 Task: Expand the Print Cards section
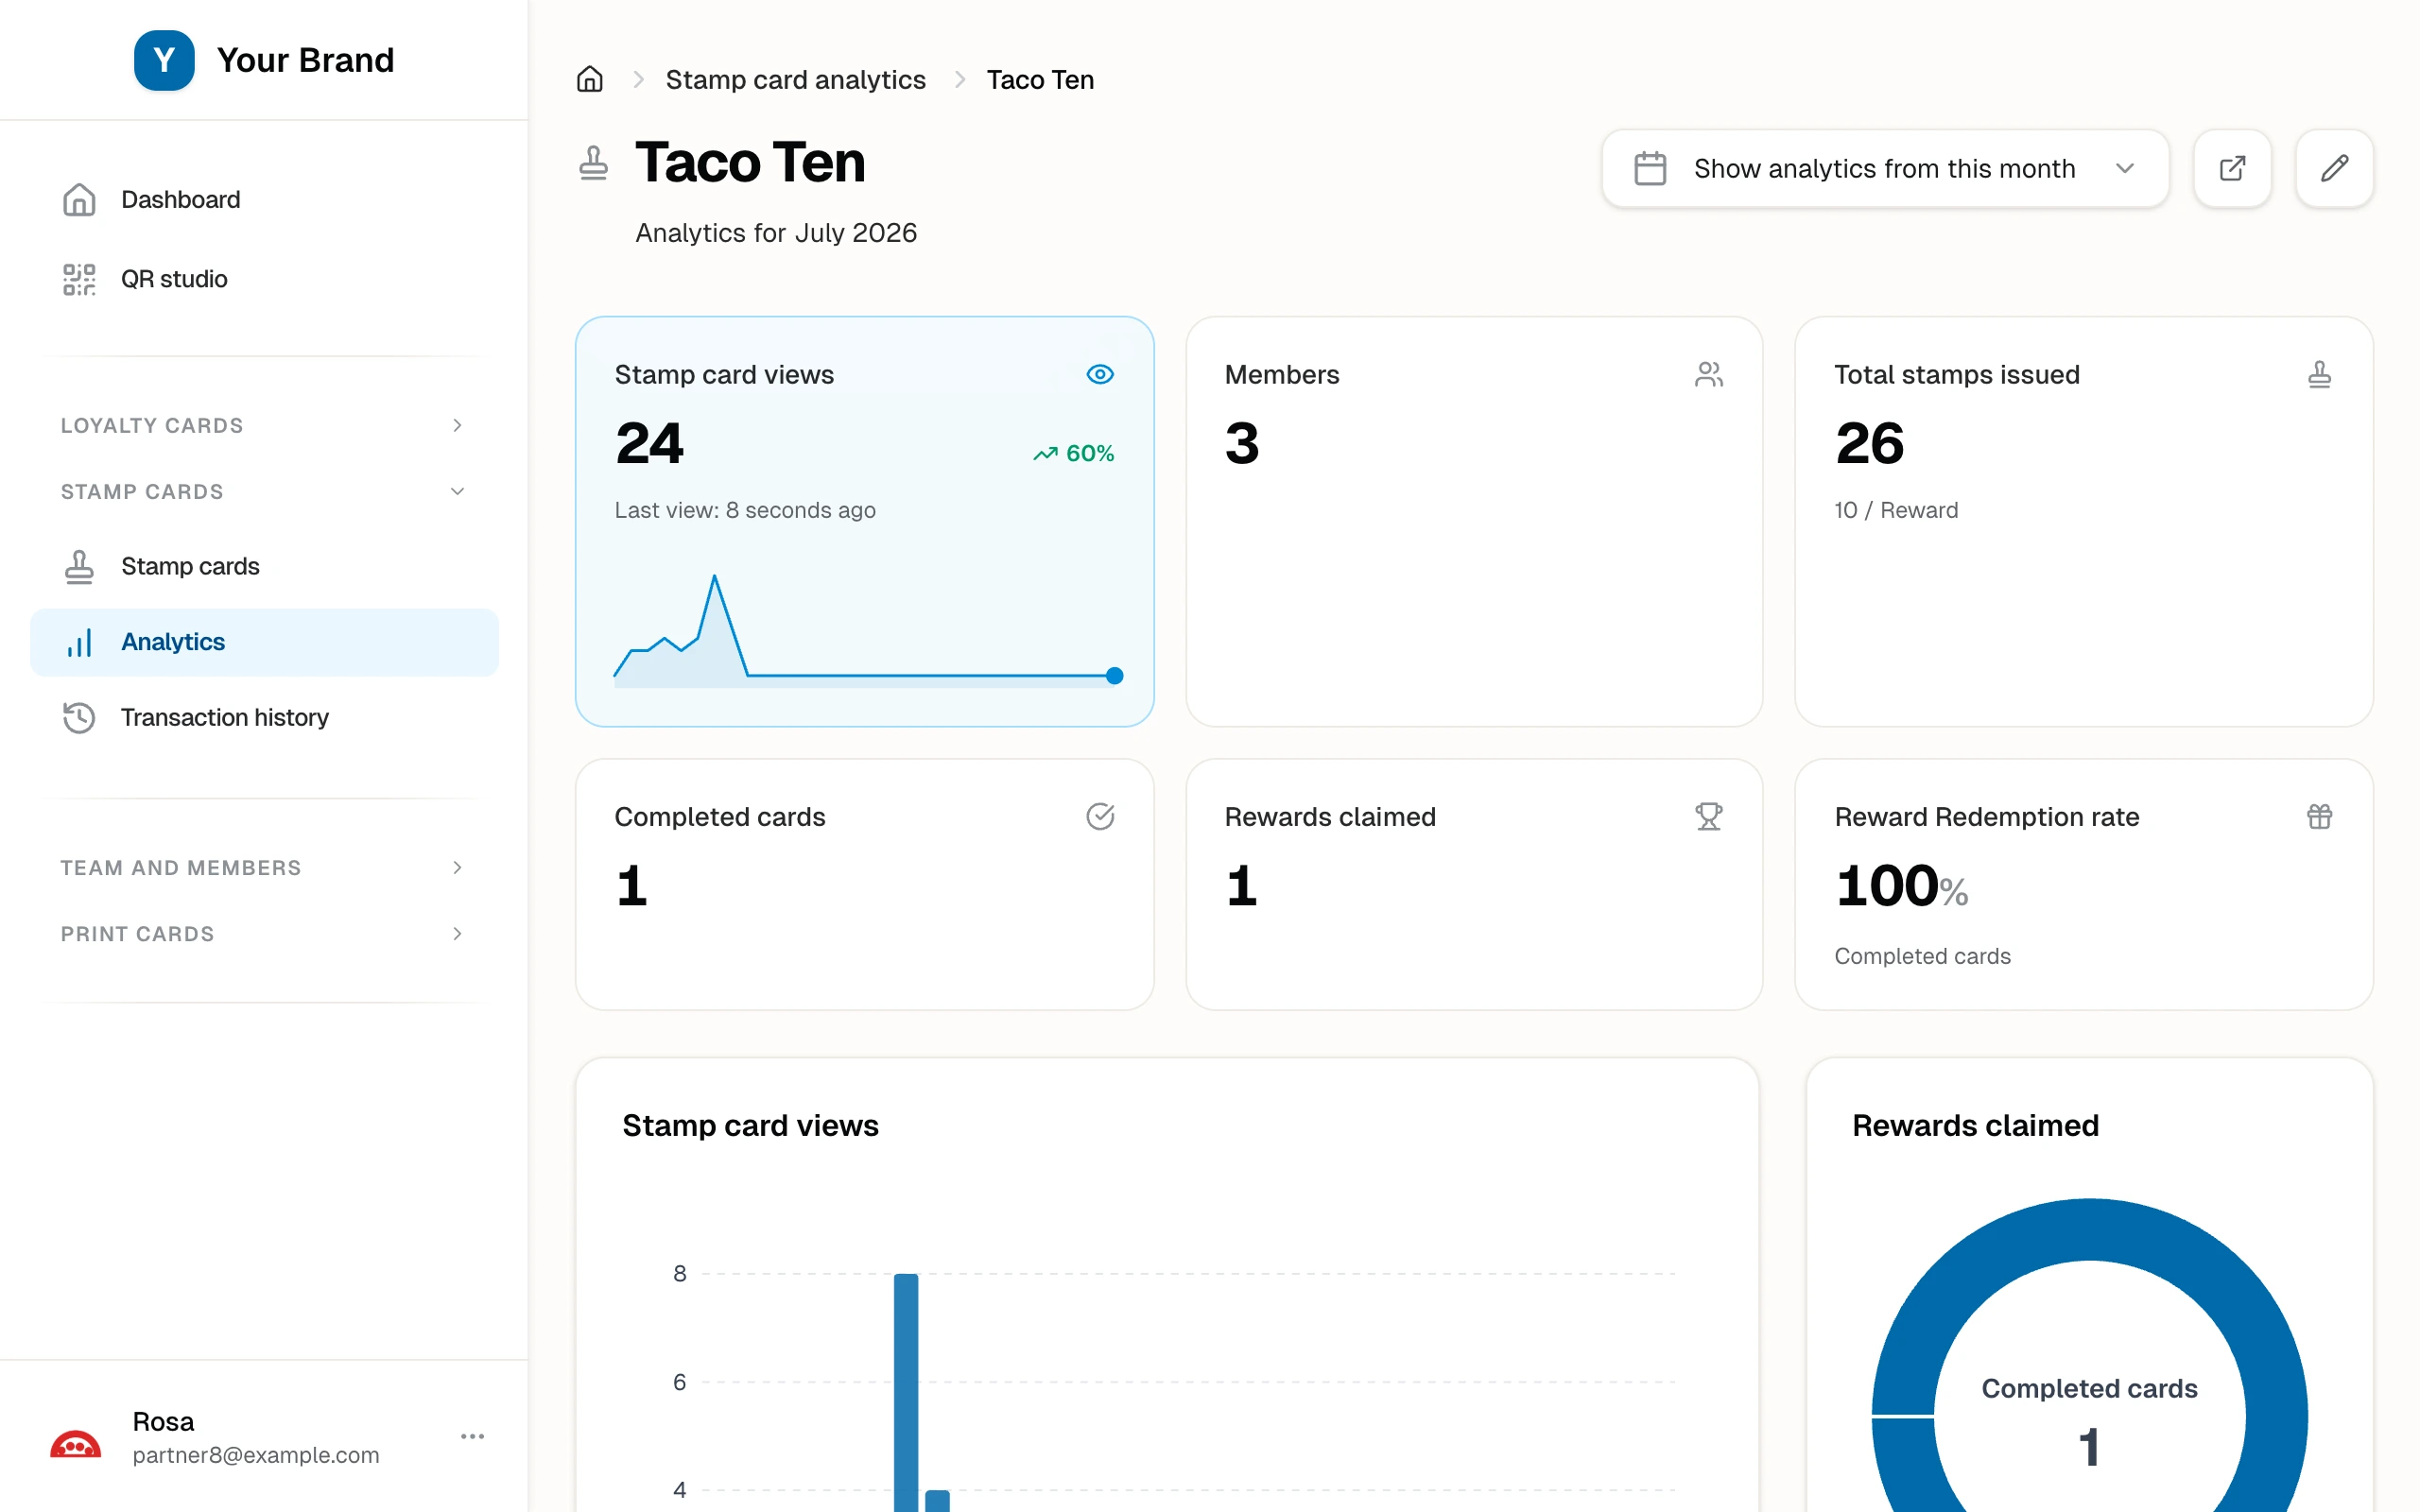point(264,933)
